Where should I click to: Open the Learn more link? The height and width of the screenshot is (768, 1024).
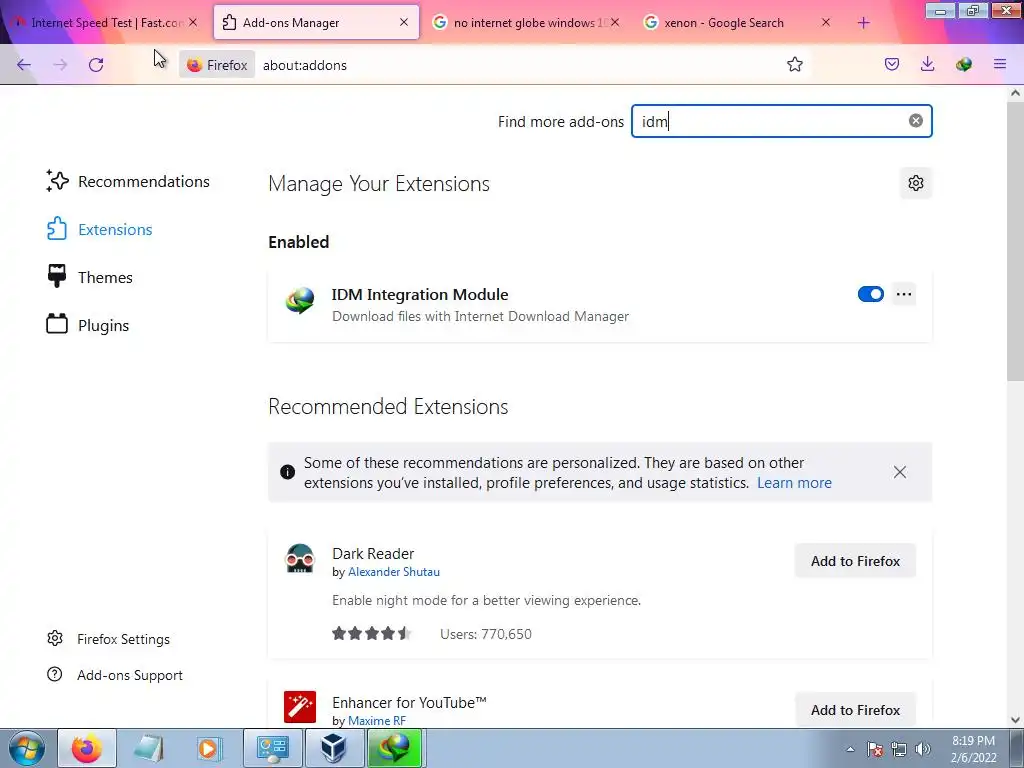tap(794, 483)
